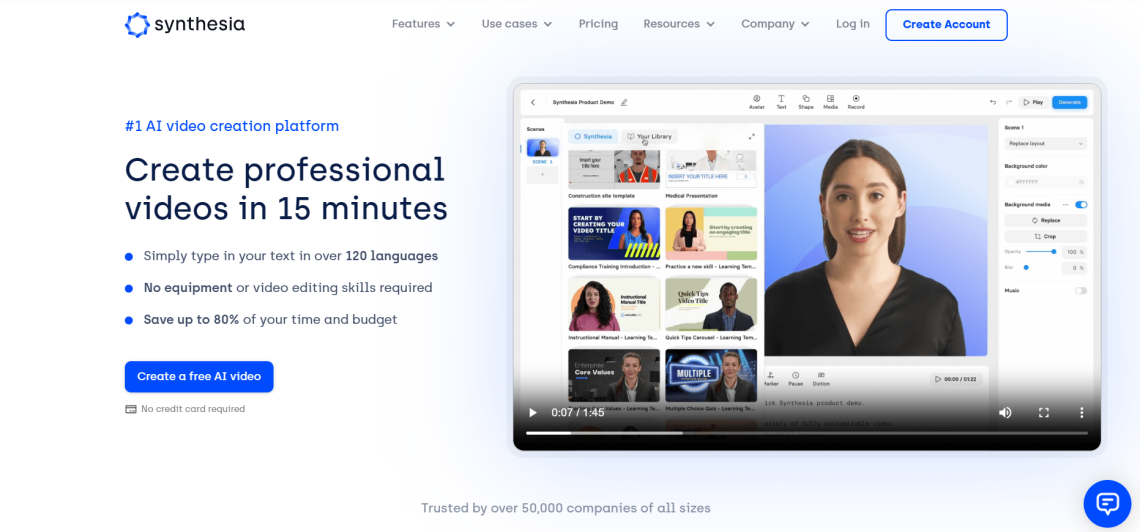Click the Synthesia logo in the header
The height and width of the screenshot is (532, 1140).
pos(185,24)
